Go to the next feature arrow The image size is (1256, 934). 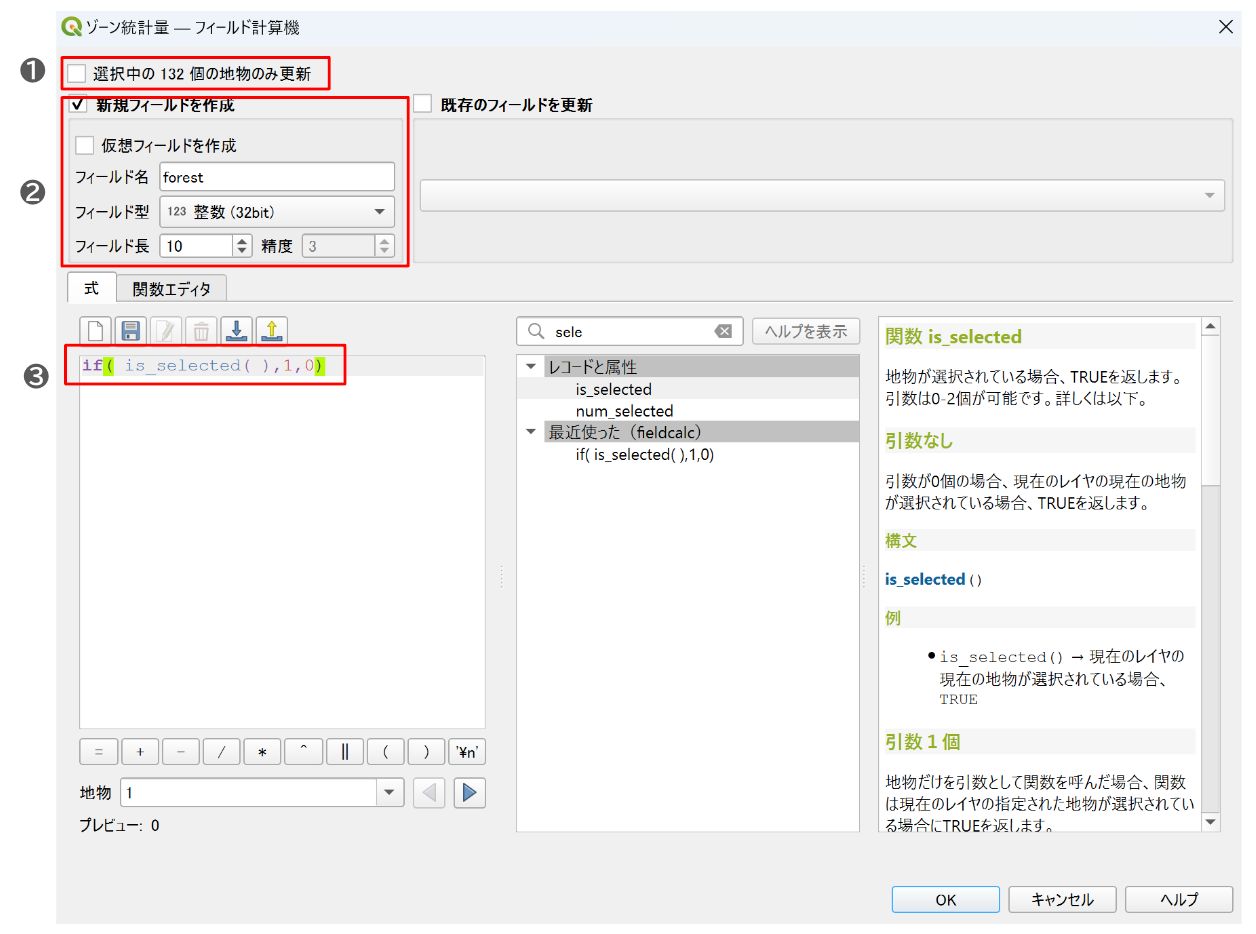click(469, 793)
